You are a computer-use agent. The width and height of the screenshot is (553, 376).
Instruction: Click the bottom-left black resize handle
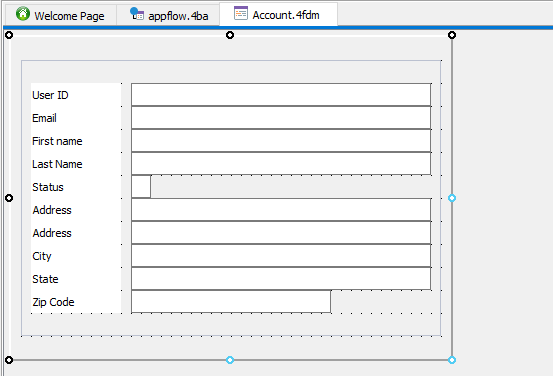tap(9, 360)
